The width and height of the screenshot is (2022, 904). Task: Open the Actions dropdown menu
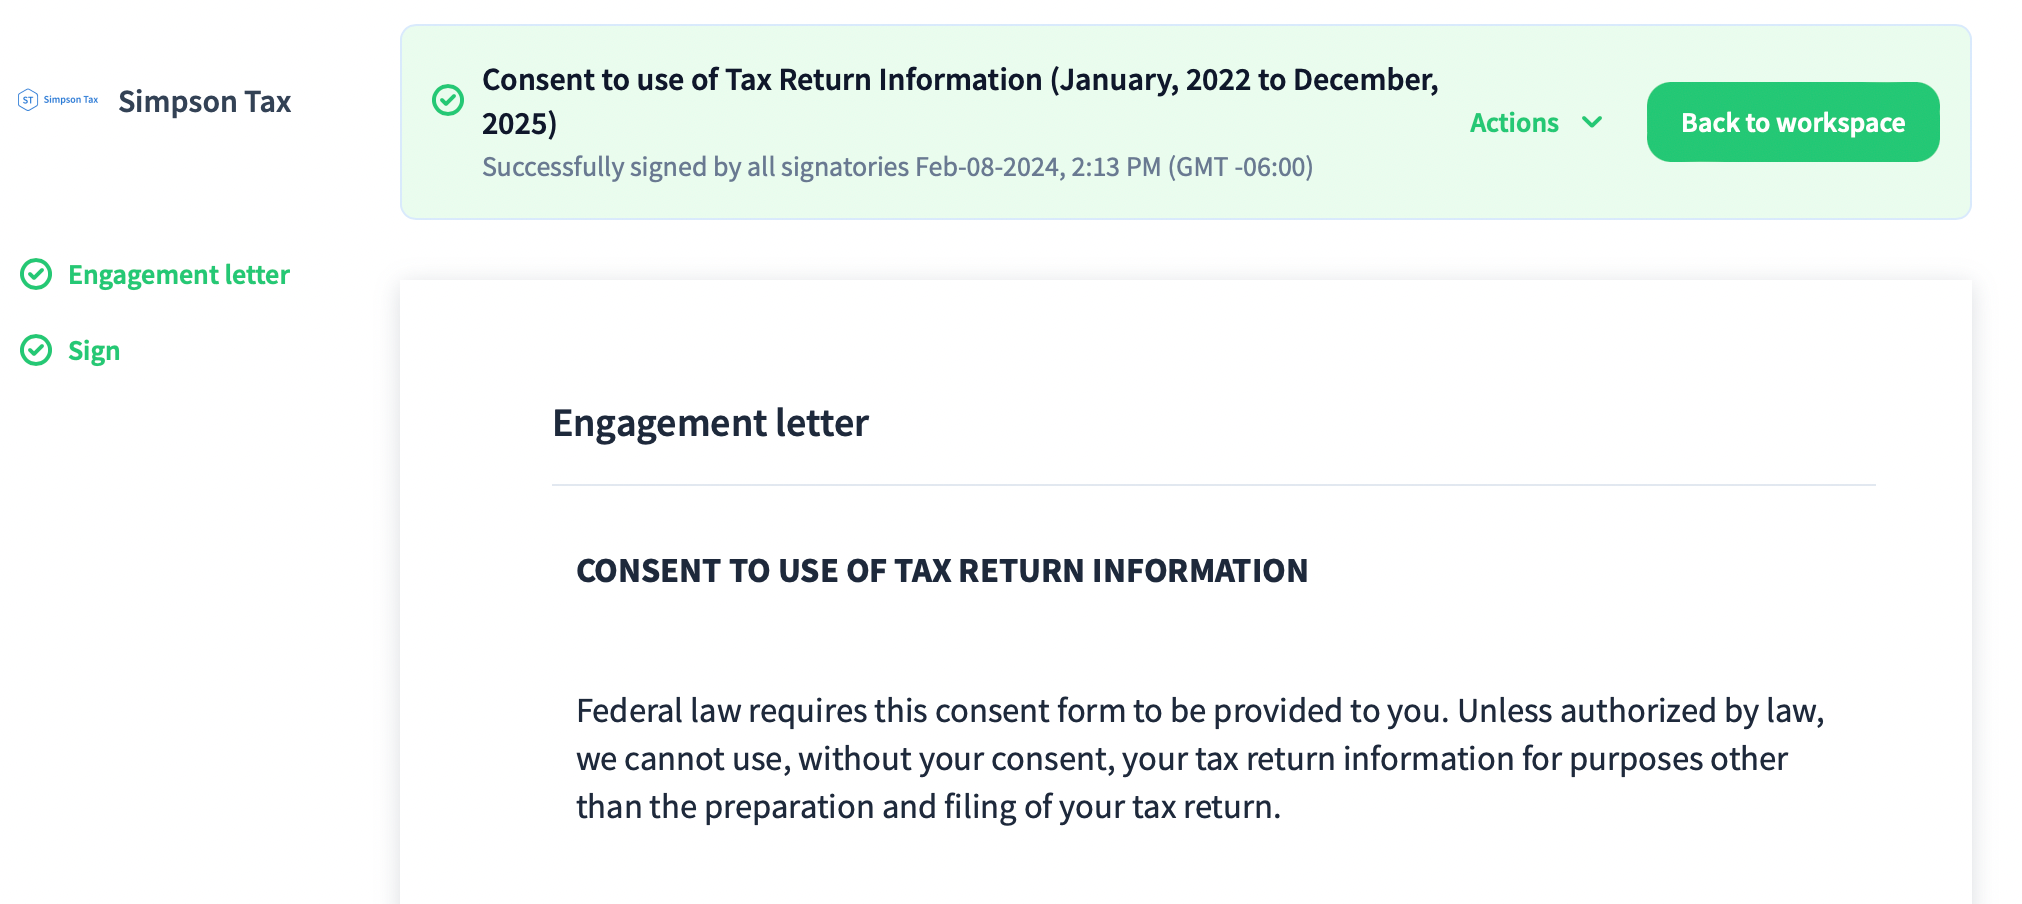click(x=1515, y=122)
